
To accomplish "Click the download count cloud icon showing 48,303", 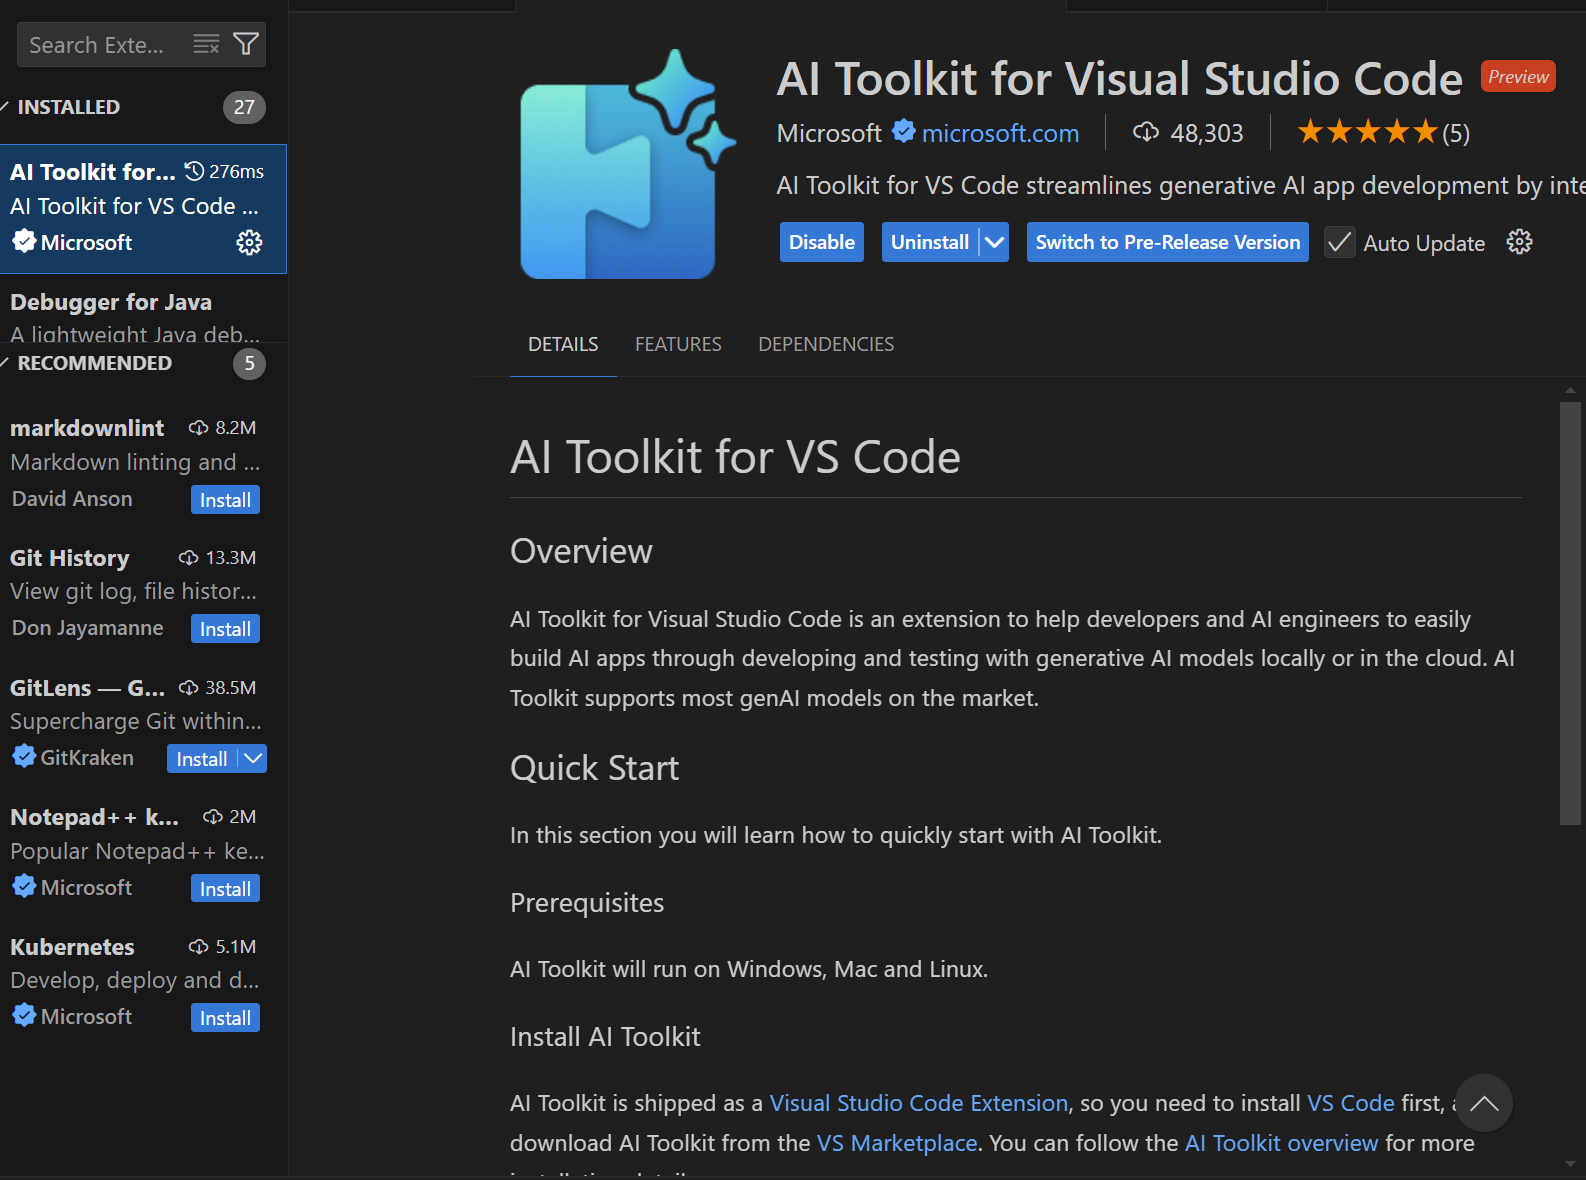I will 1145,132.
